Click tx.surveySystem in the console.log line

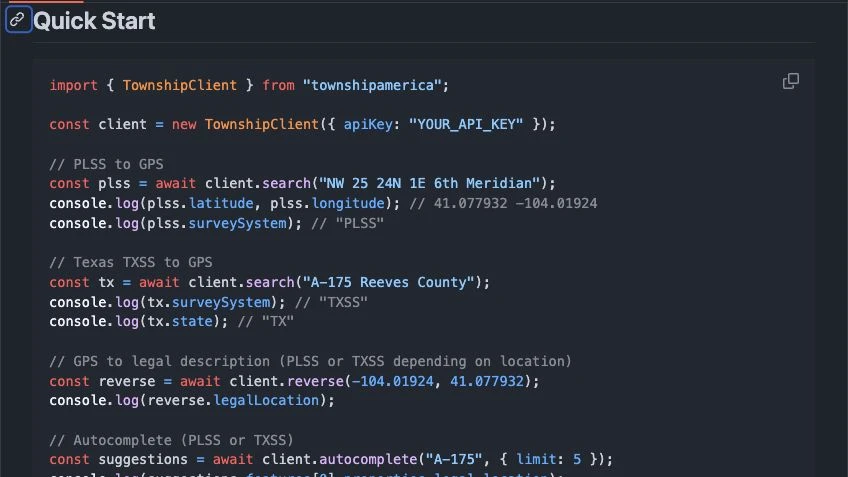pyautogui.click(x=209, y=302)
